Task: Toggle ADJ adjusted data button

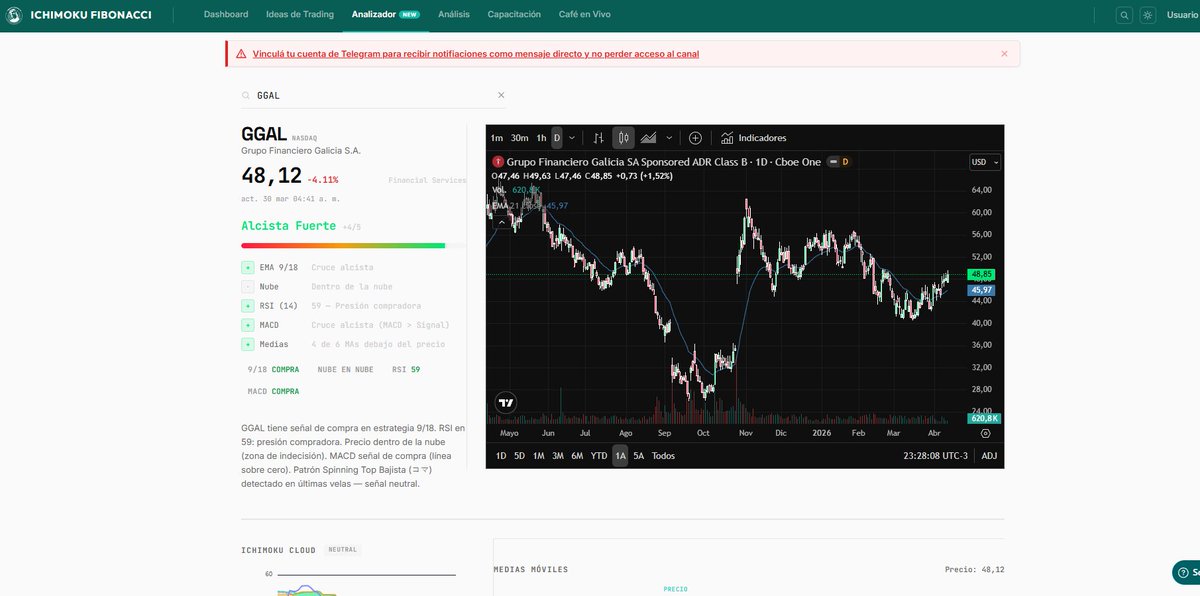Action: (989, 456)
